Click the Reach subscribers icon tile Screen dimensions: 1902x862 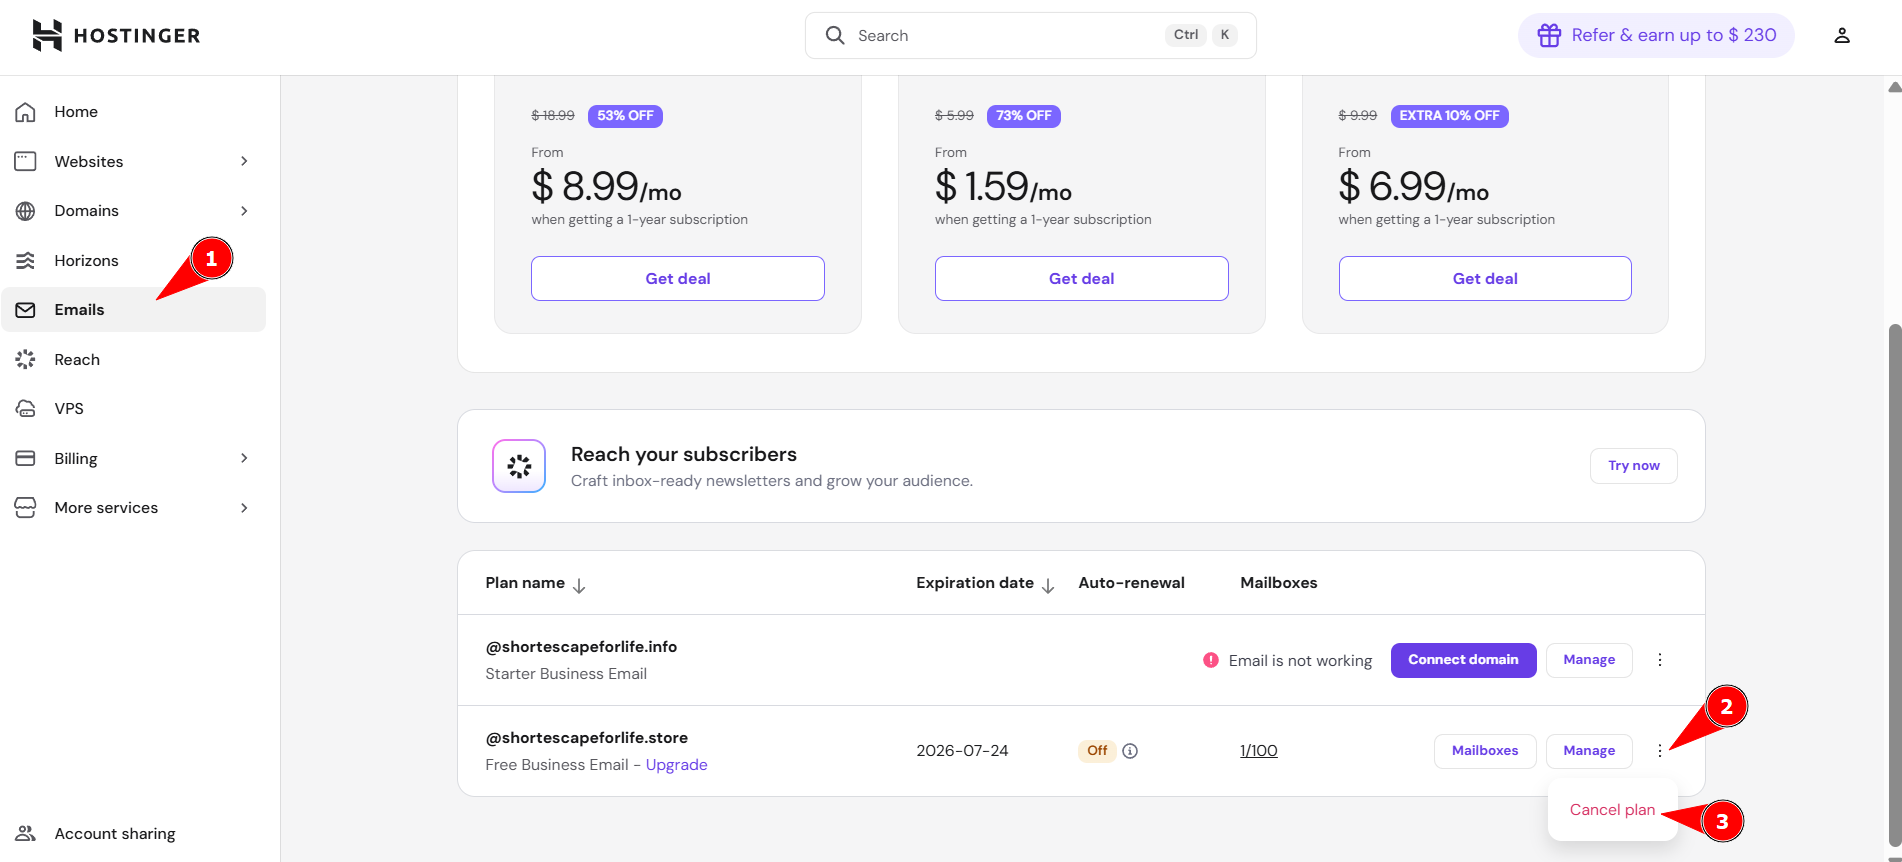pyautogui.click(x=519, y=466)
